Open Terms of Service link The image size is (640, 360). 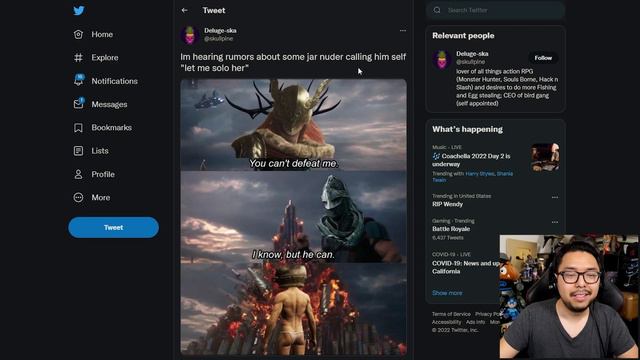click(451, 314)
